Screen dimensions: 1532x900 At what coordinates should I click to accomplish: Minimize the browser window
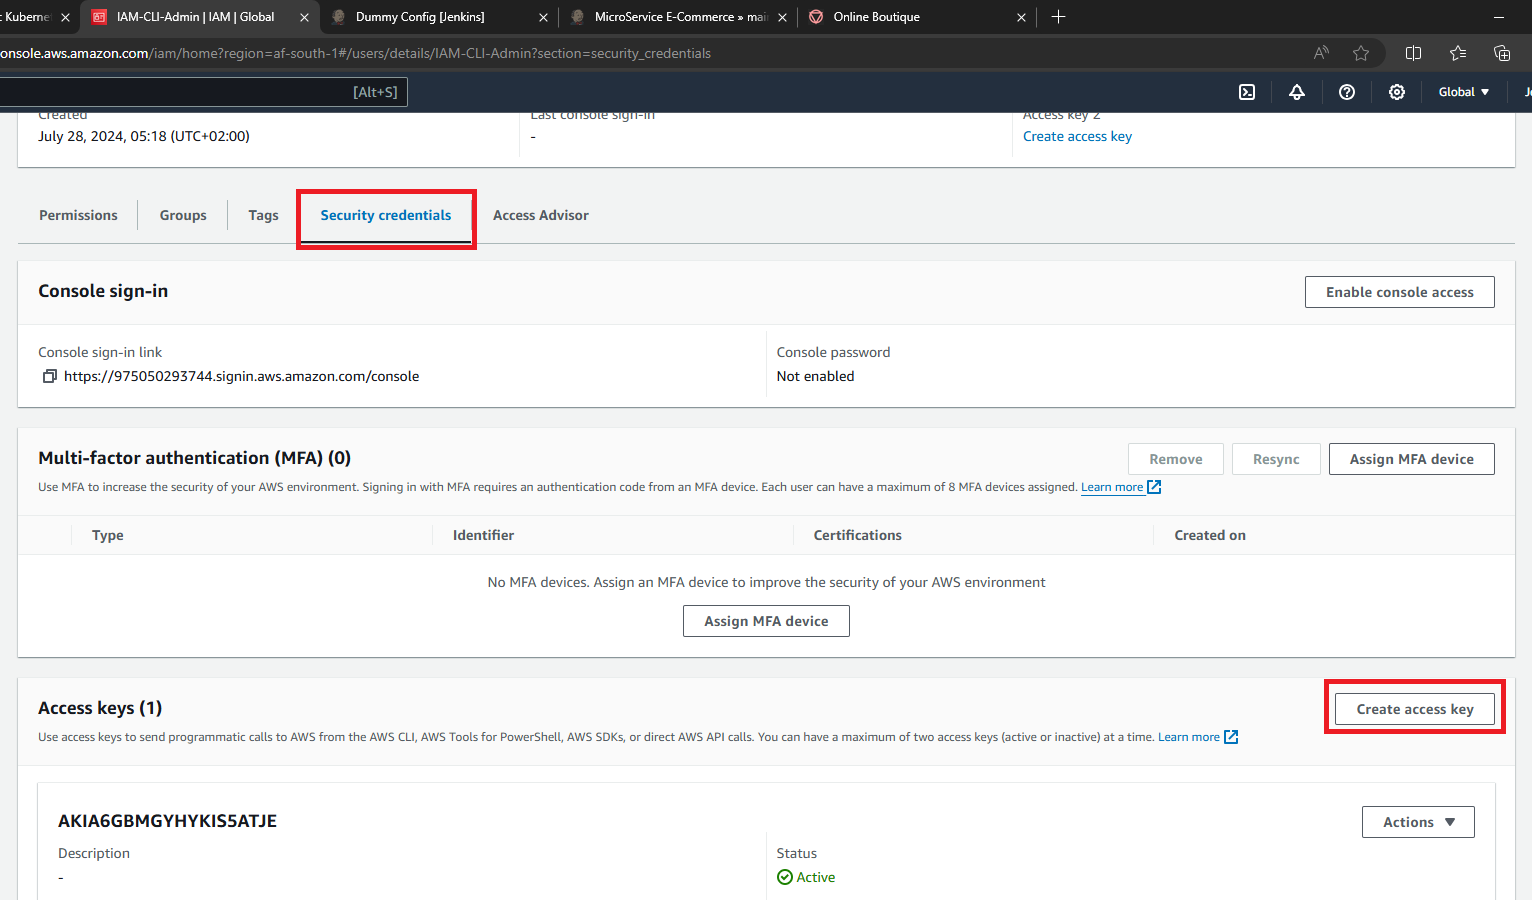point(1499,17)
